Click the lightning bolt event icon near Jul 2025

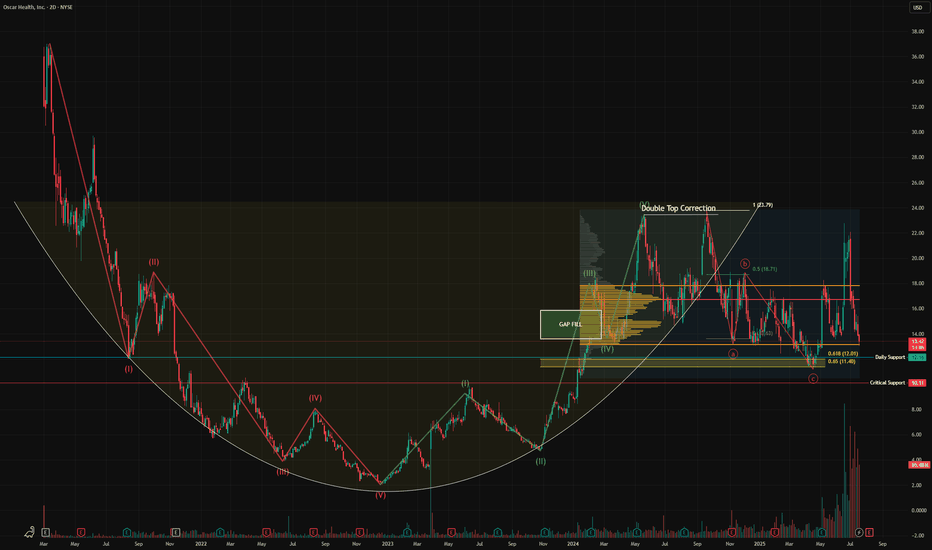(859, 532)
